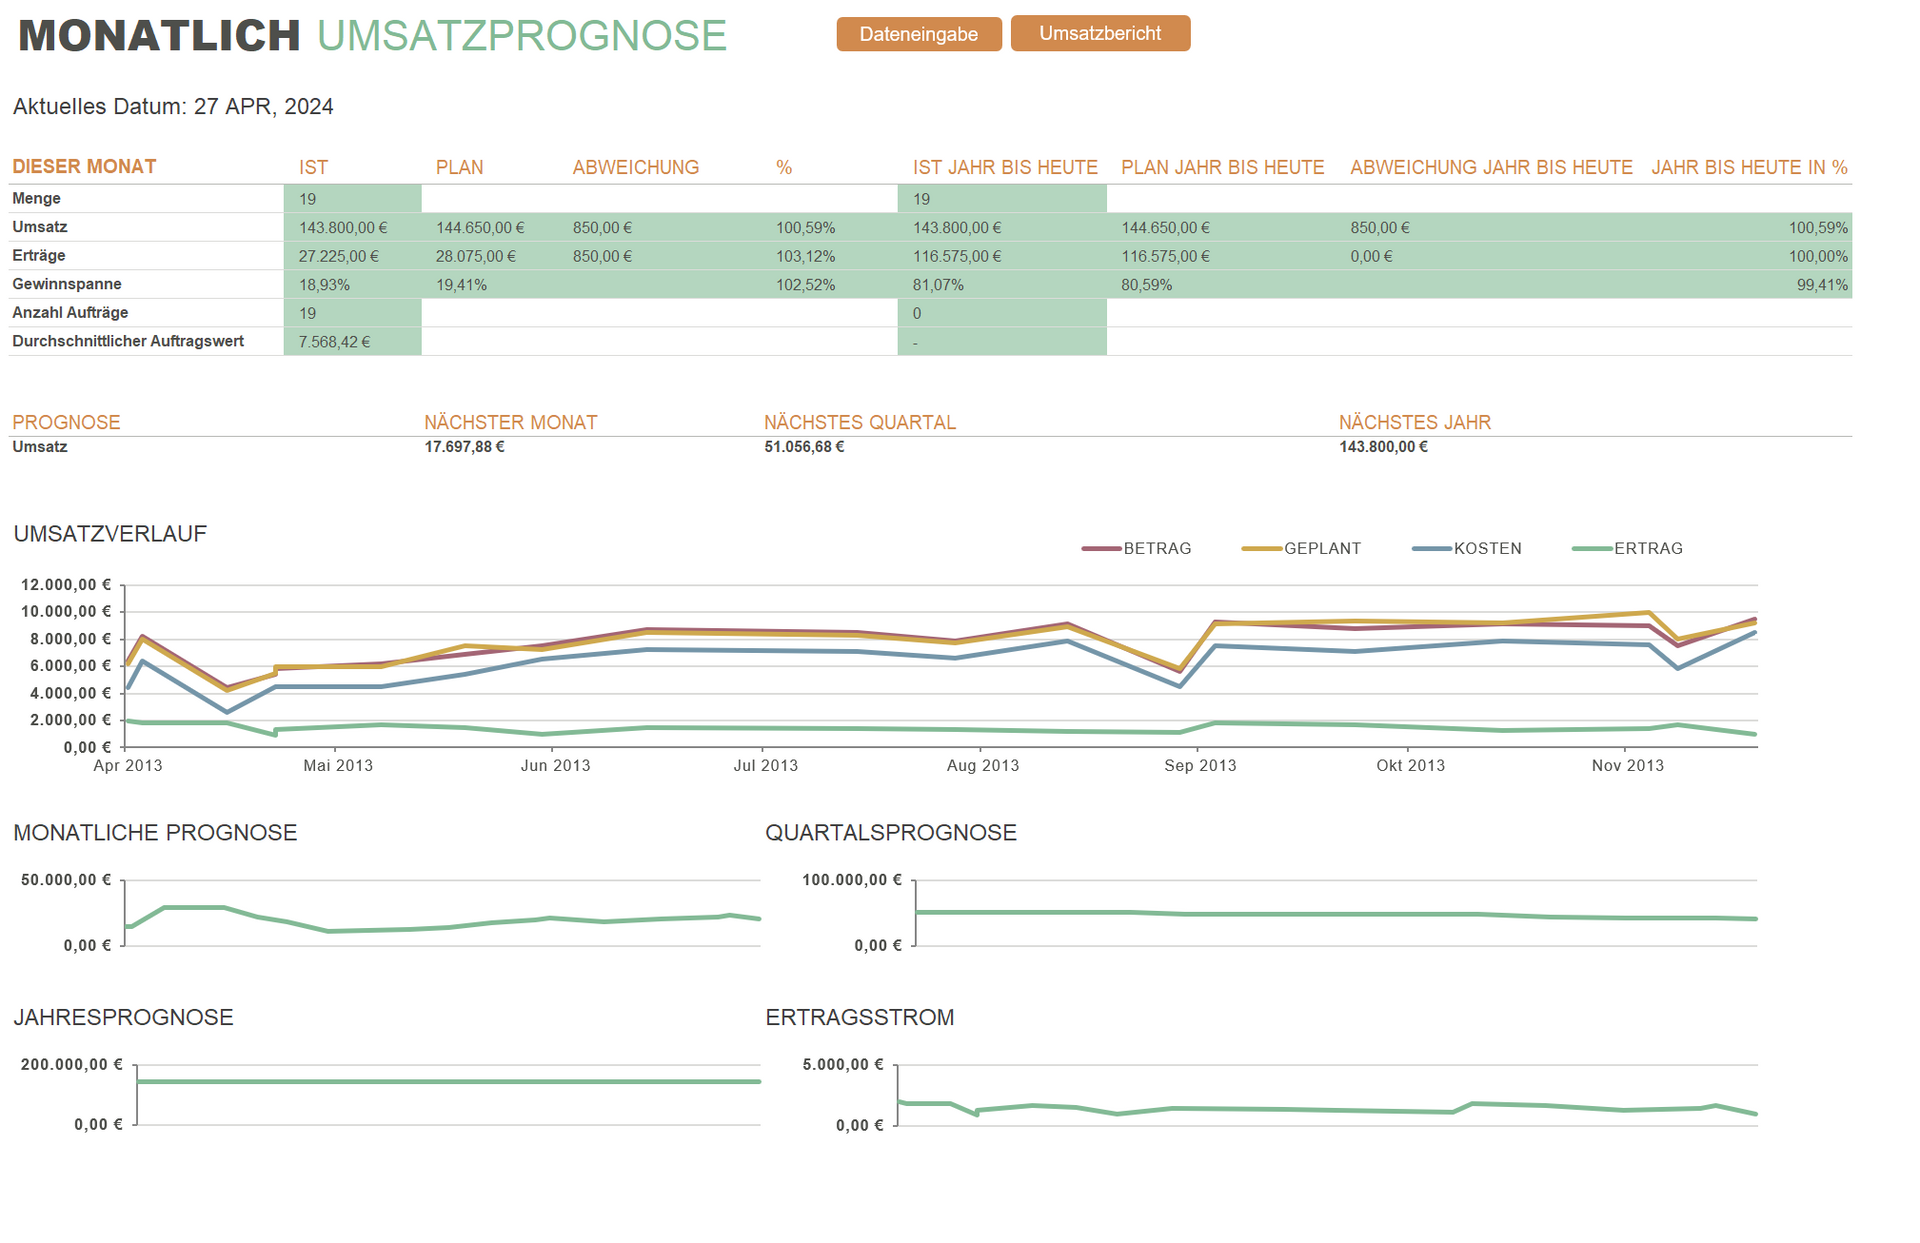Select Erträge PLAN cell 28.075,00 €
Viewport: 1920px width, 1243px height.
point(476,257)
